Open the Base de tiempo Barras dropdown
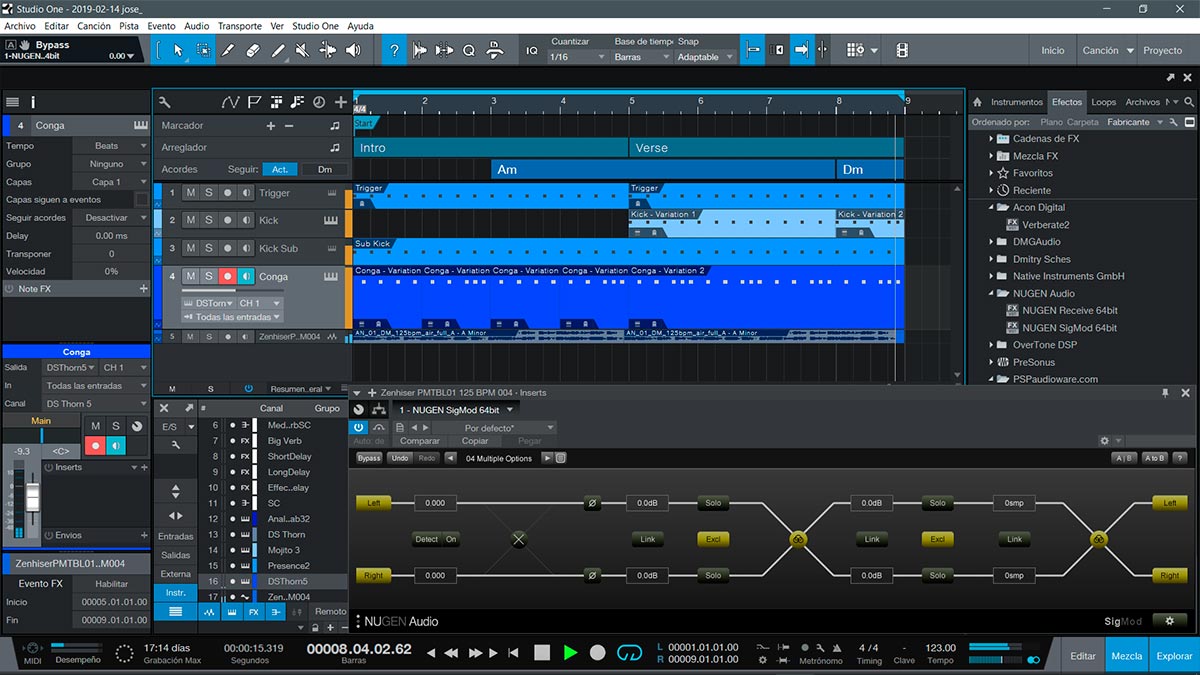 tap(642, 57)
